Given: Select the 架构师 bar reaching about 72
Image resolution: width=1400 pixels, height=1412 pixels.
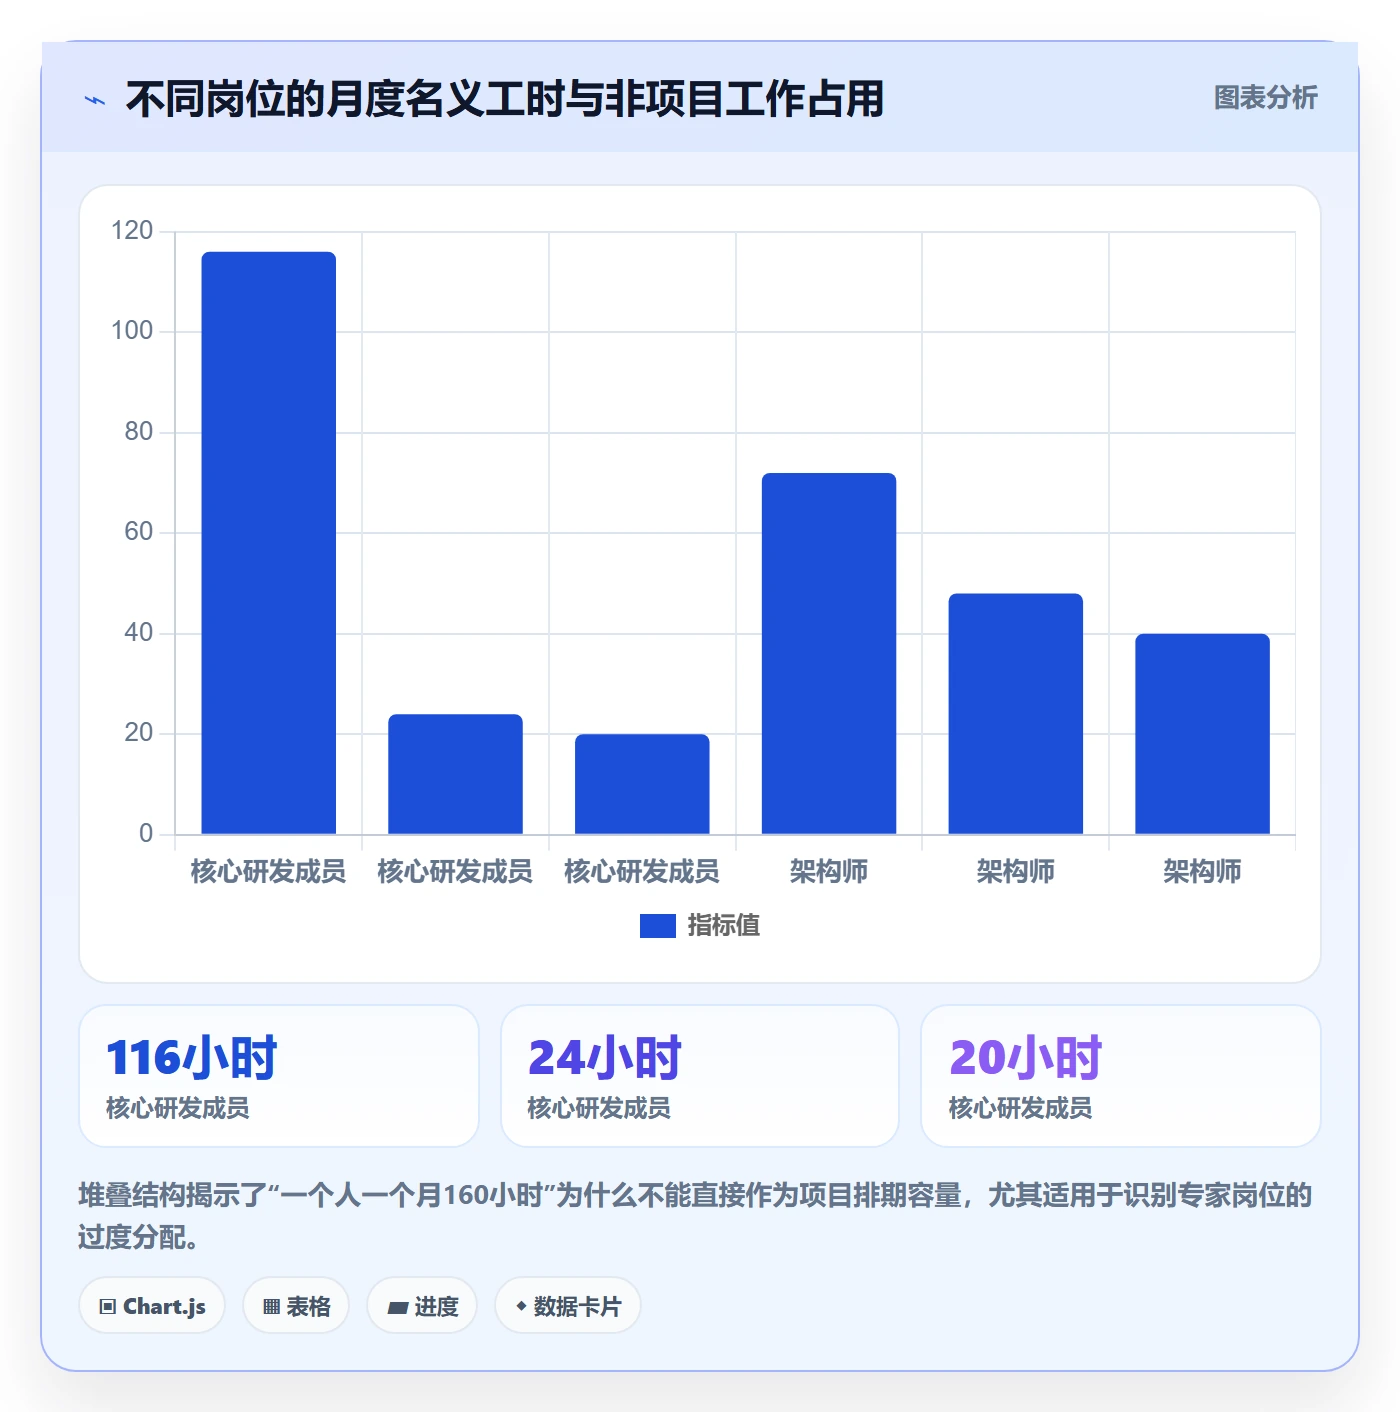Looking at the screenshot, I should point(829,653).
